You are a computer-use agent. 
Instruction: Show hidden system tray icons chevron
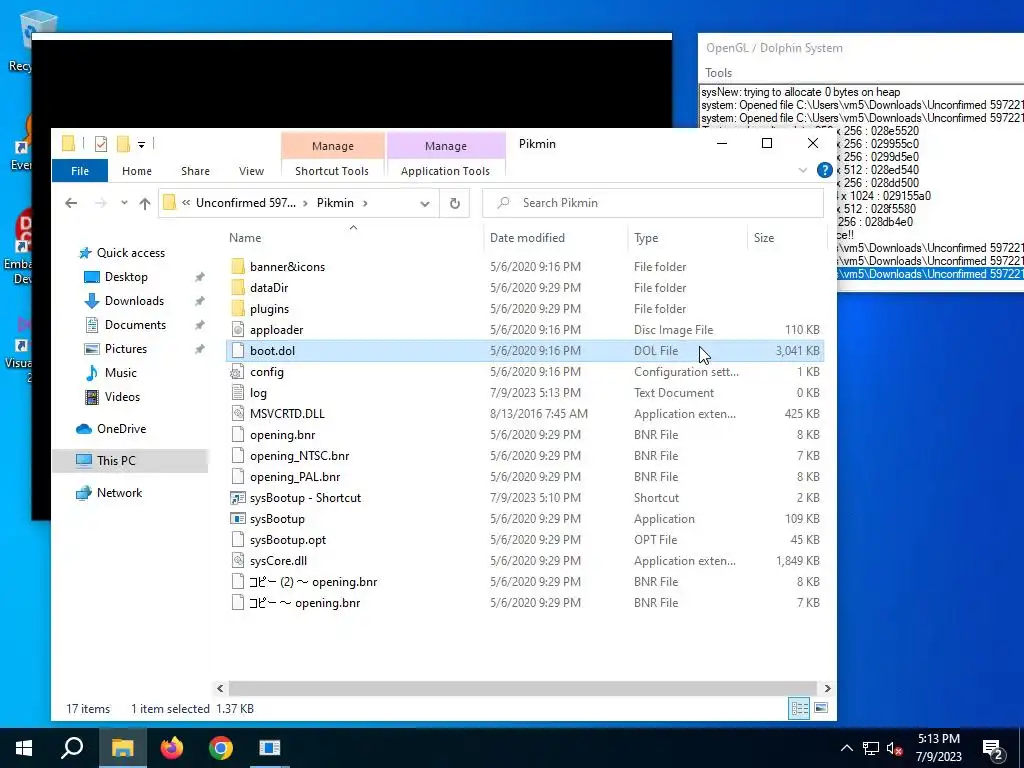point(846,748)
